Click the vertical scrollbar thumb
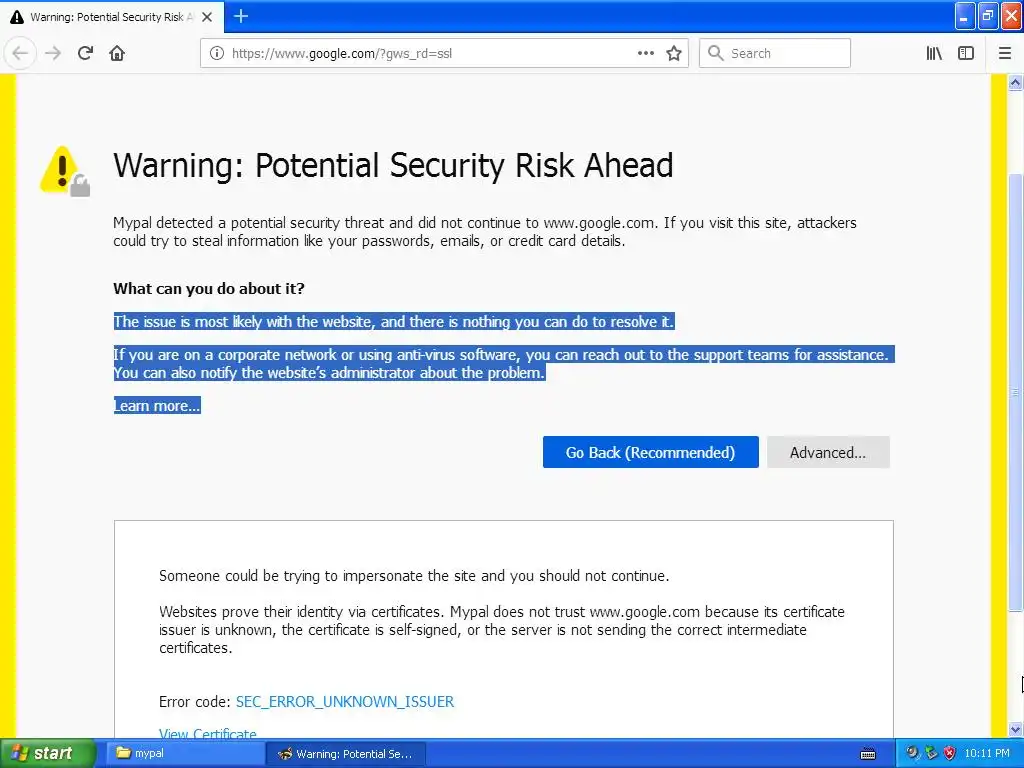 tap(1015, 392)
